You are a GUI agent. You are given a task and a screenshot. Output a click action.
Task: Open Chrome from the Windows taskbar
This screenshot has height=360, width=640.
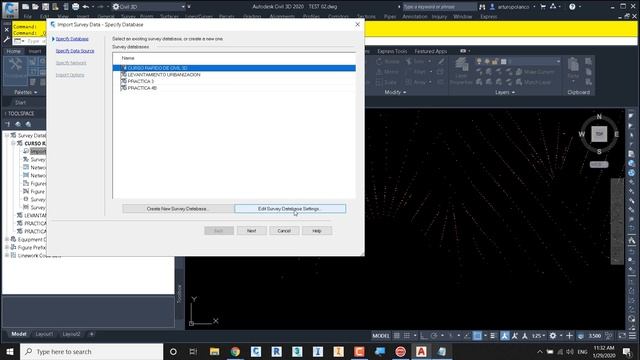click(235, 351)
